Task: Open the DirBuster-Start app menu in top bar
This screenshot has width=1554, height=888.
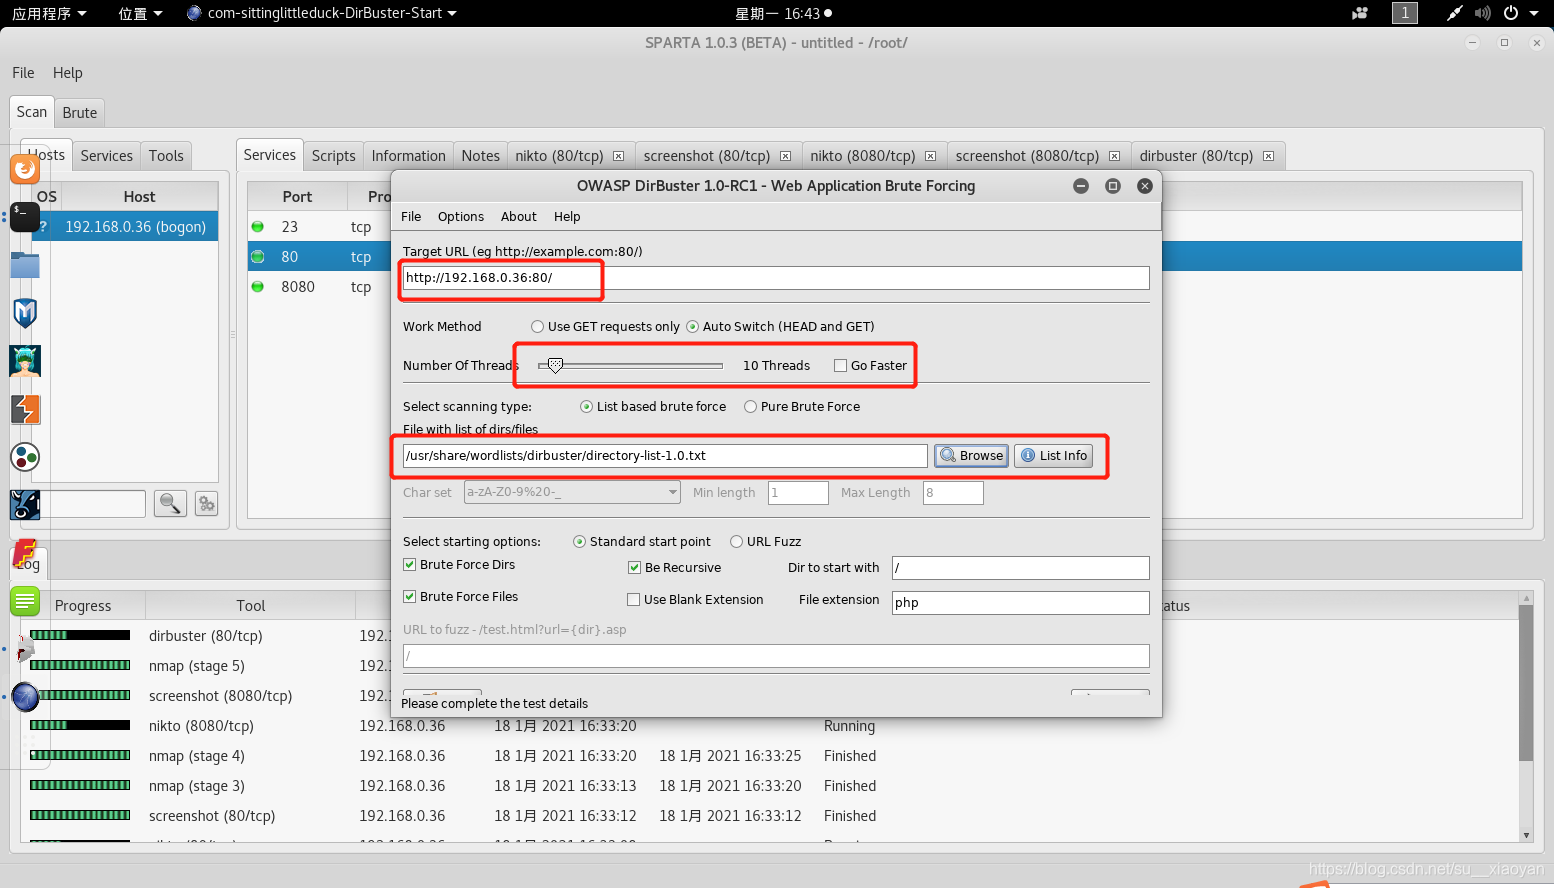Action: coord(322,13)
